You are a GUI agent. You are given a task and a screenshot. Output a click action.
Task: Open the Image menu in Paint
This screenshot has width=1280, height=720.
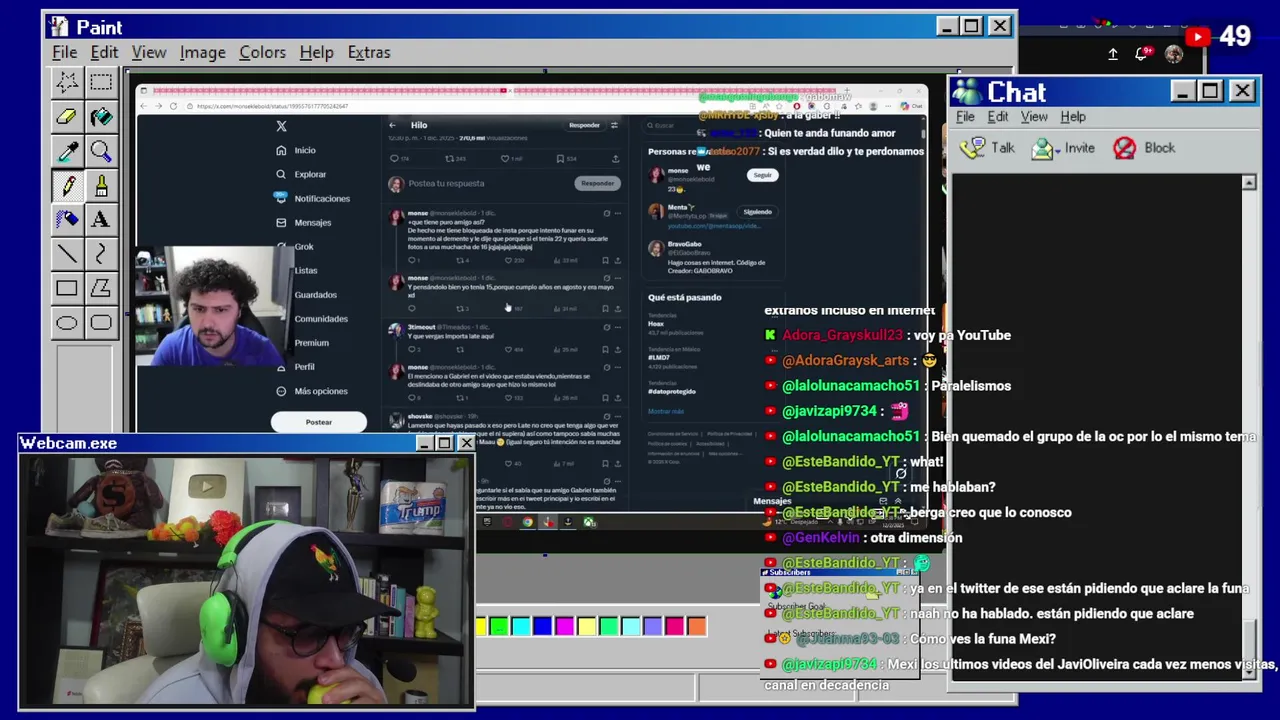(x=202, y=52)
